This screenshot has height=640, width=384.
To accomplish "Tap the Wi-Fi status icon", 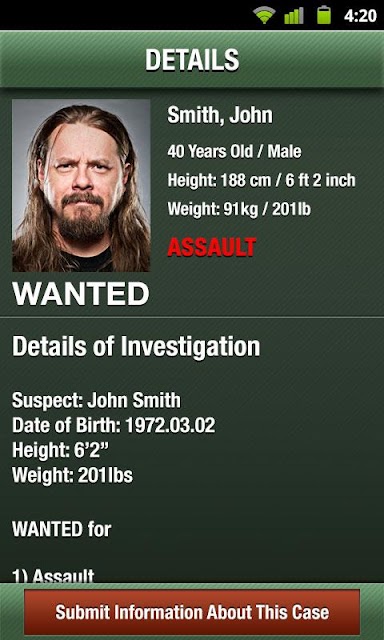I will (264, 16).
